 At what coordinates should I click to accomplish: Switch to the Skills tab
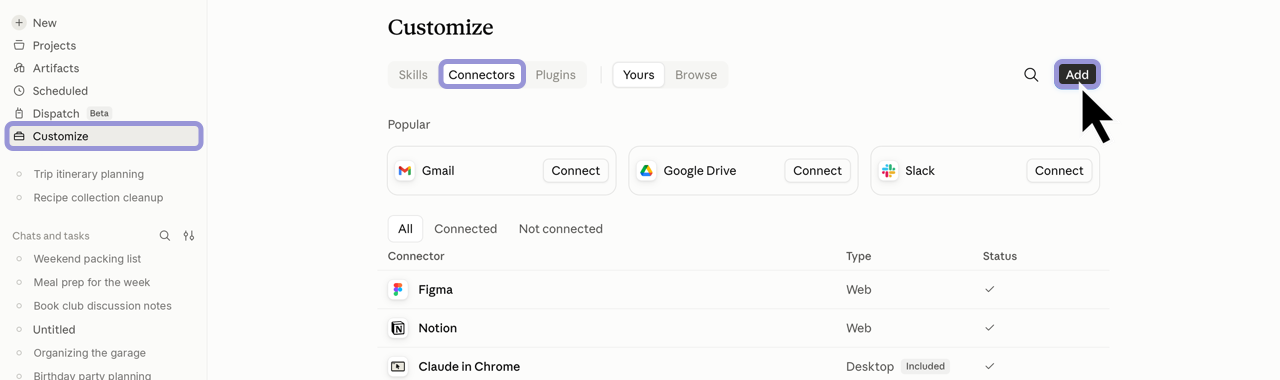[413, 75]
